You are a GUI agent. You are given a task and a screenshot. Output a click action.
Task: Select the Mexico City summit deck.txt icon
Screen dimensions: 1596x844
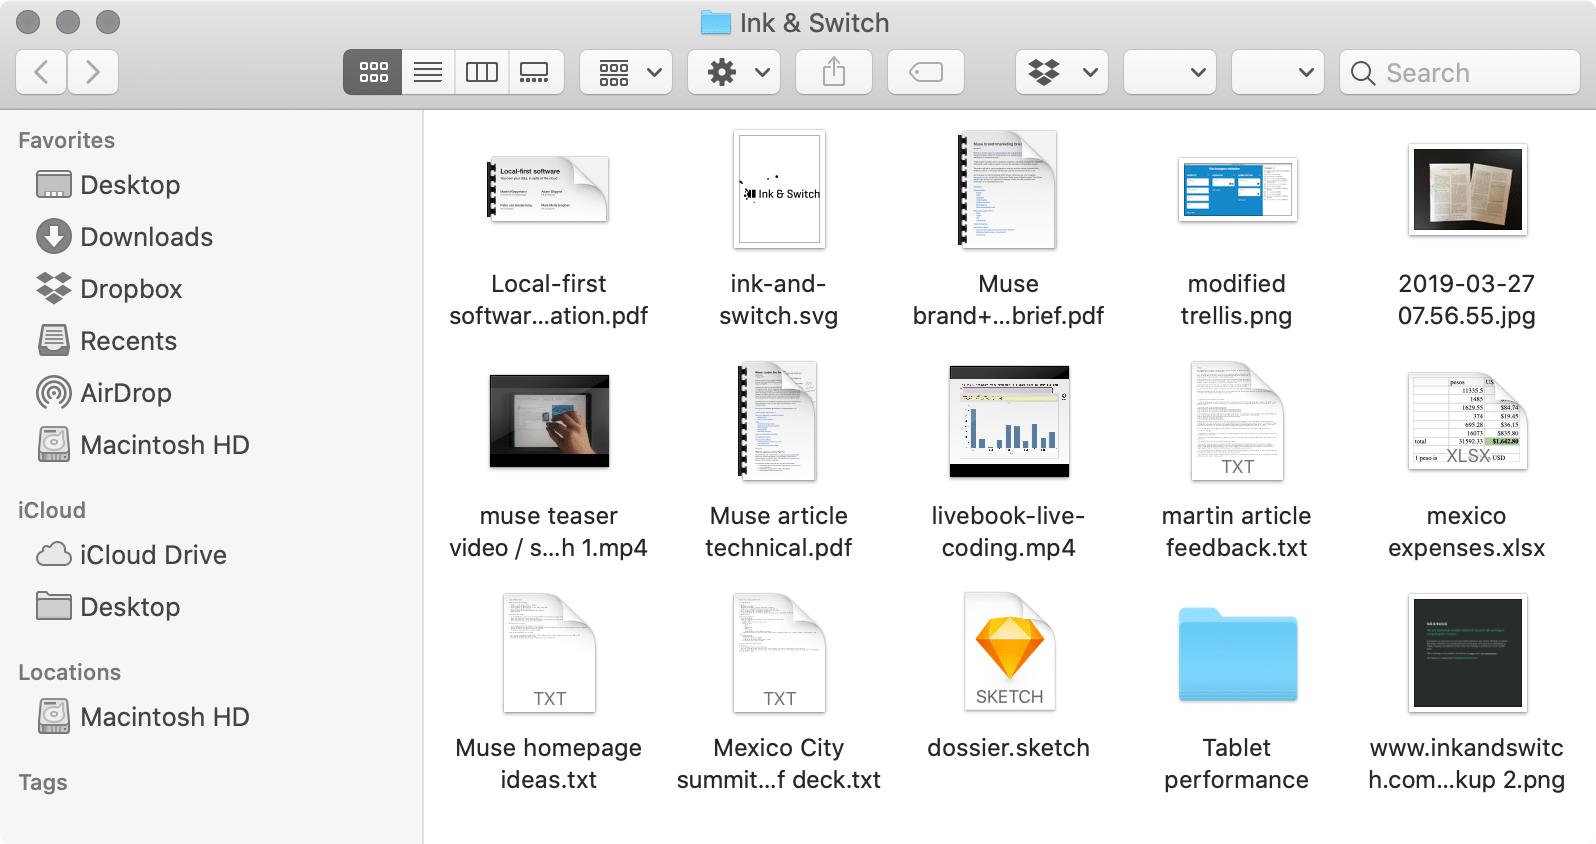[x=779, y=653]
